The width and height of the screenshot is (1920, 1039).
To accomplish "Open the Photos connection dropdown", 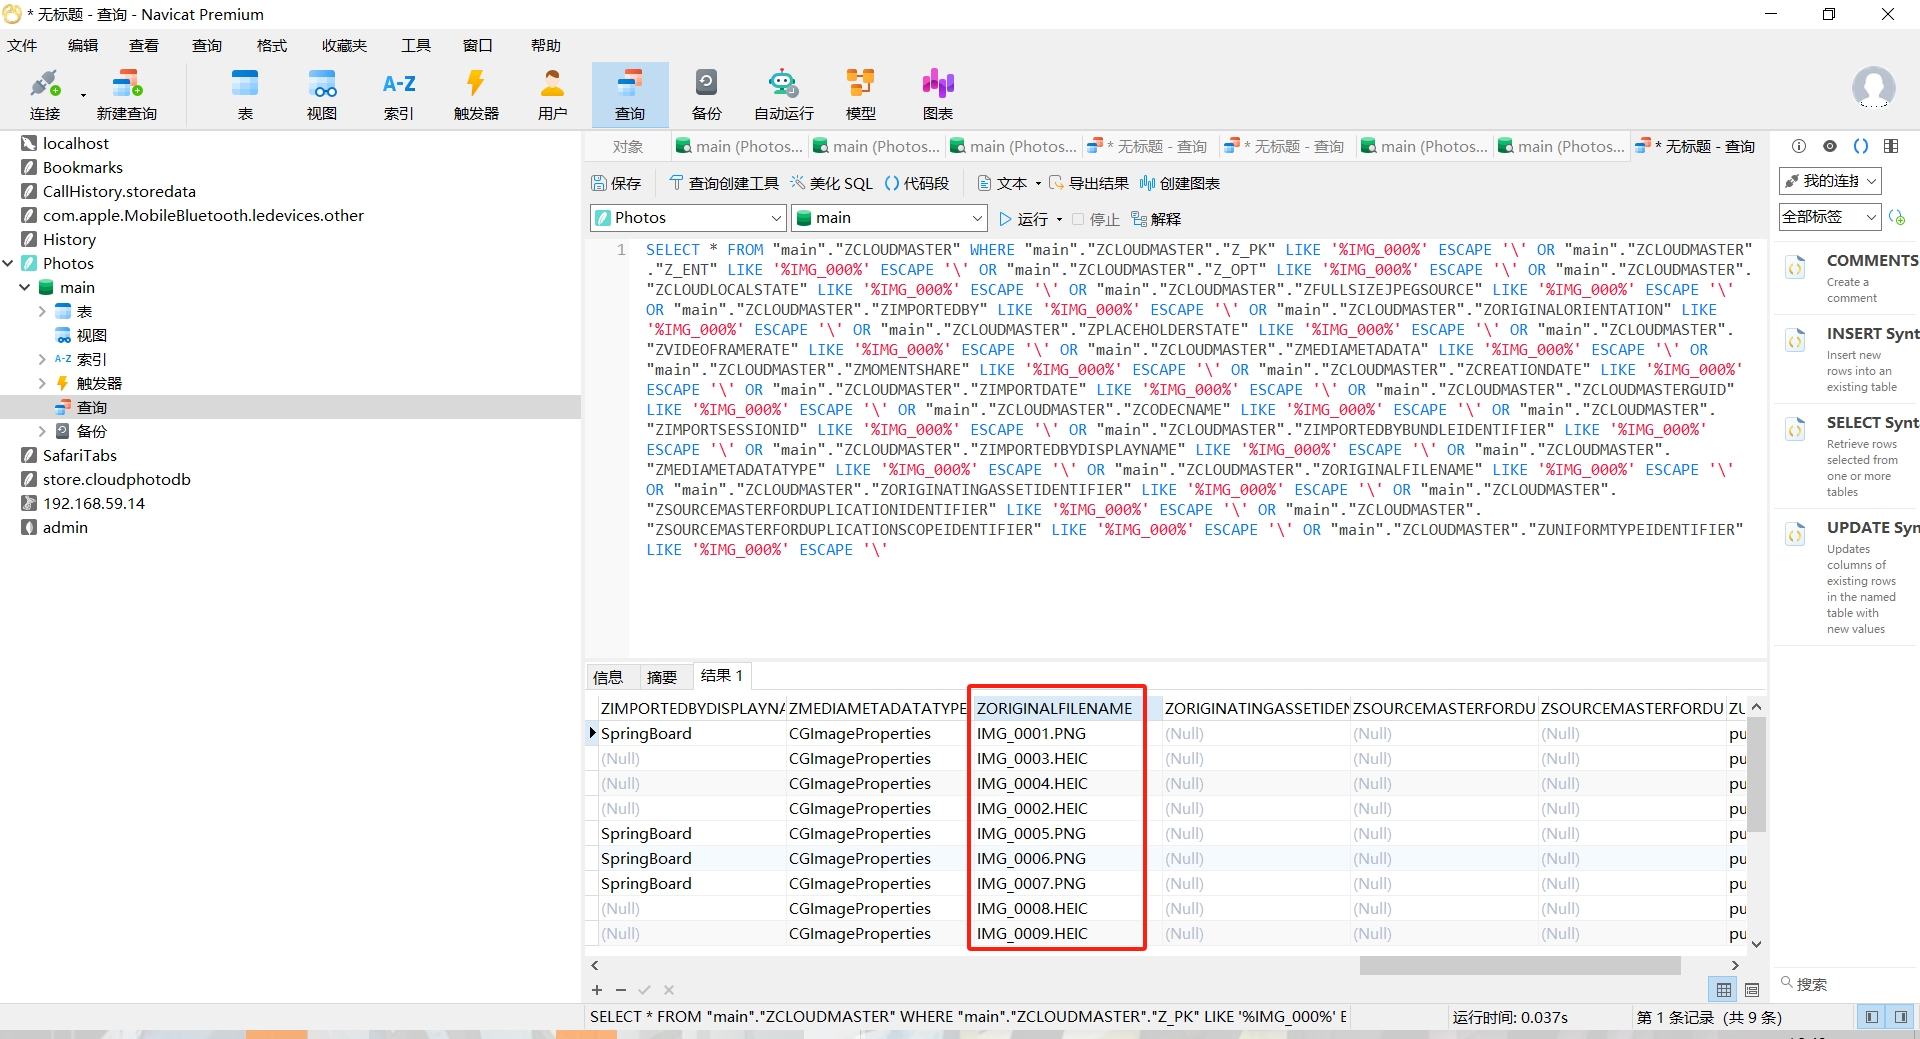I will click(x=688, y=218).
